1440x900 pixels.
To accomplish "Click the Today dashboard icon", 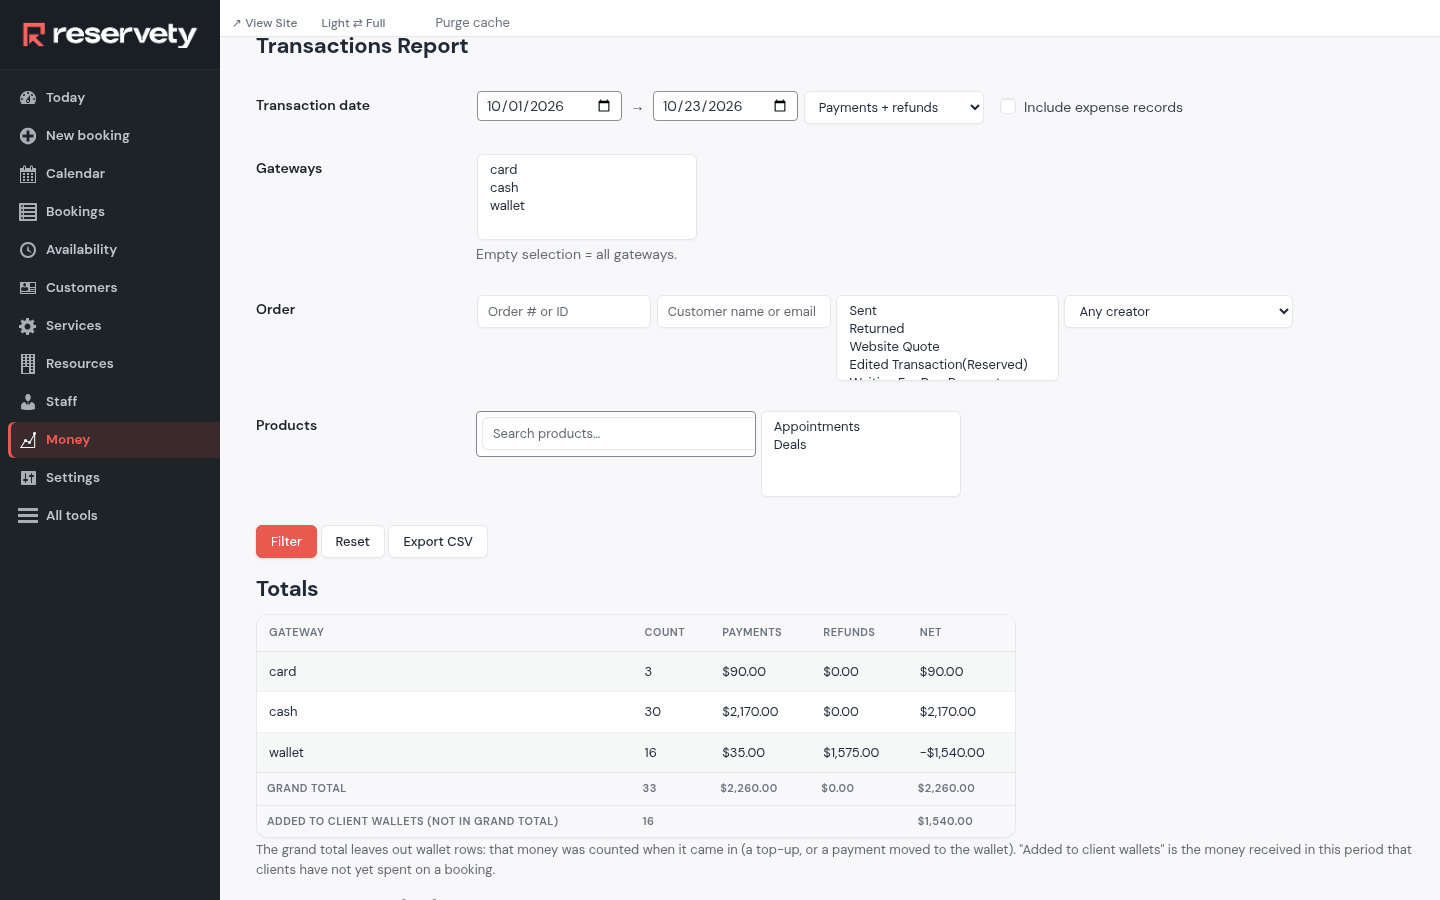I will (x=28, y=98).
